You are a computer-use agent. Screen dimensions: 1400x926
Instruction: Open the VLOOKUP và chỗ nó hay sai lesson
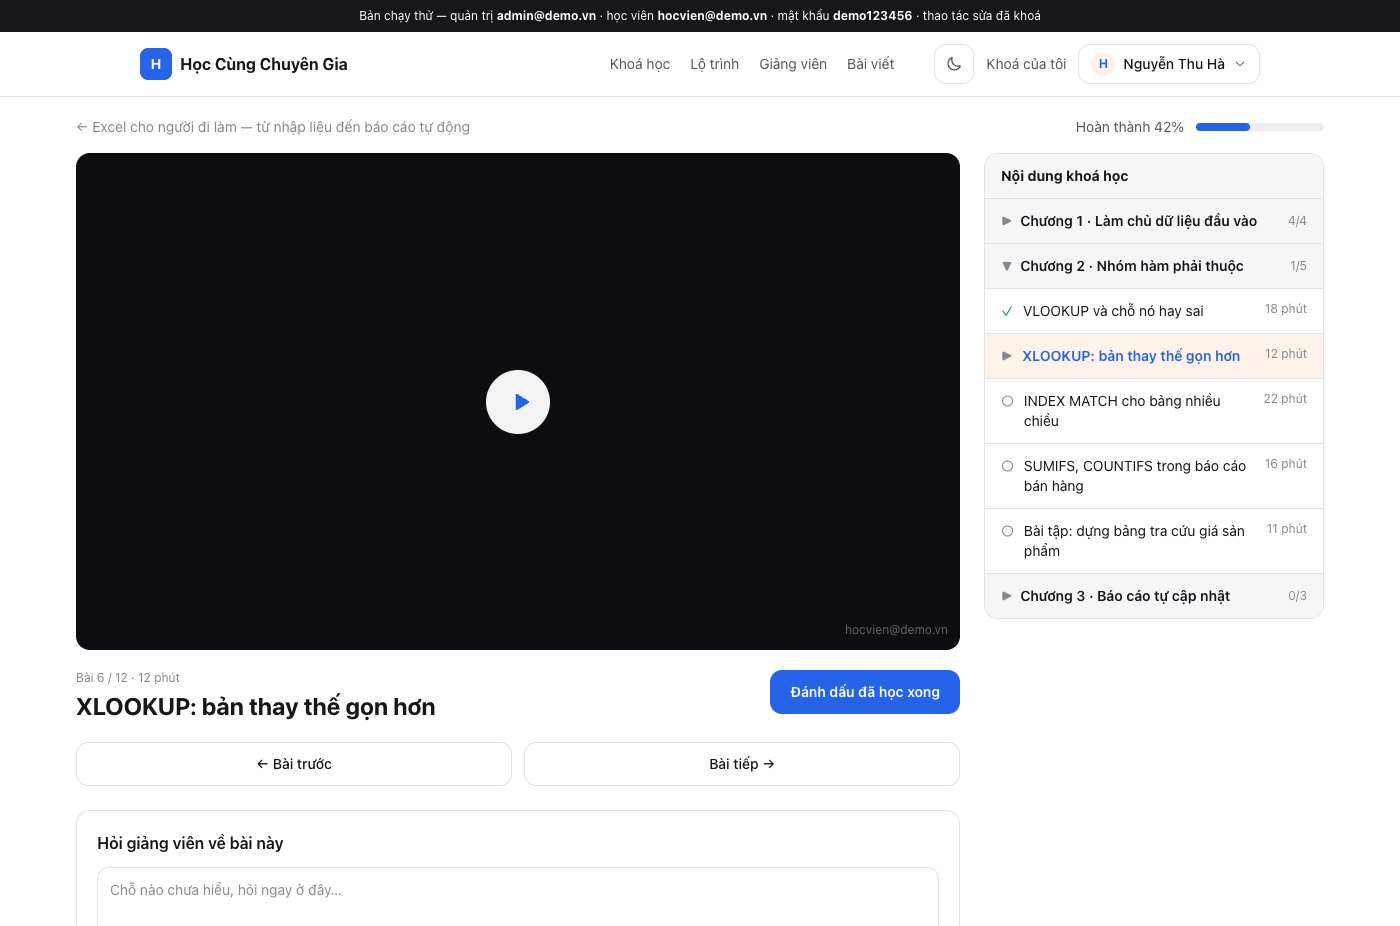1154,311
